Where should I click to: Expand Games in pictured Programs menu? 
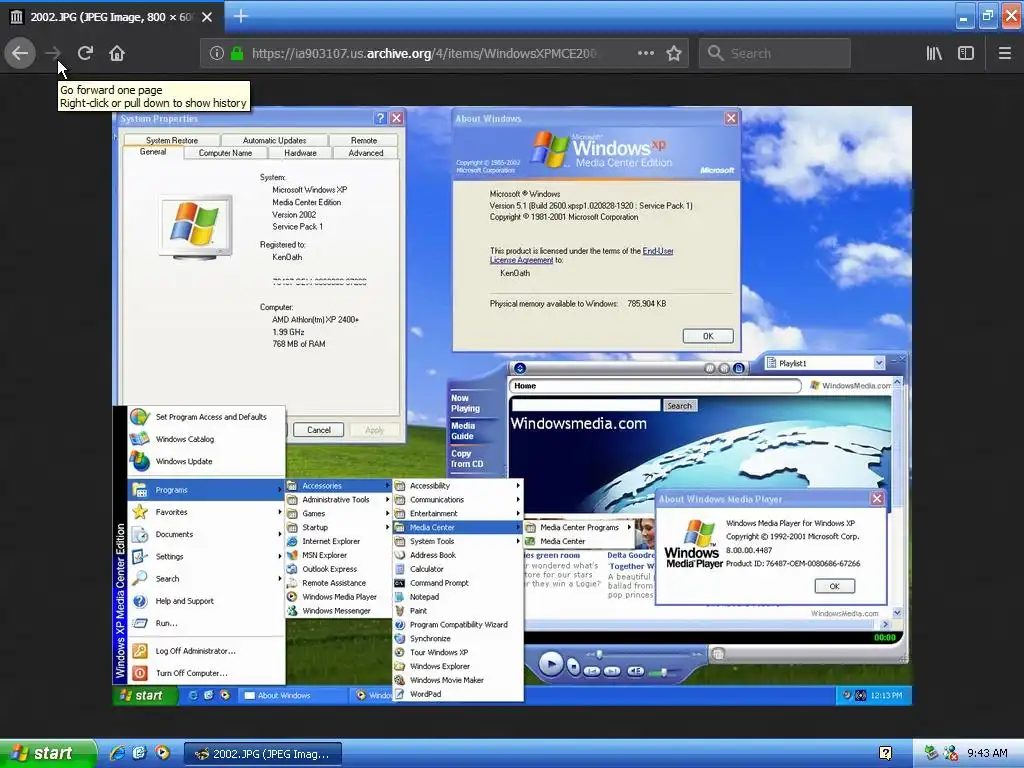coord(338,513)
